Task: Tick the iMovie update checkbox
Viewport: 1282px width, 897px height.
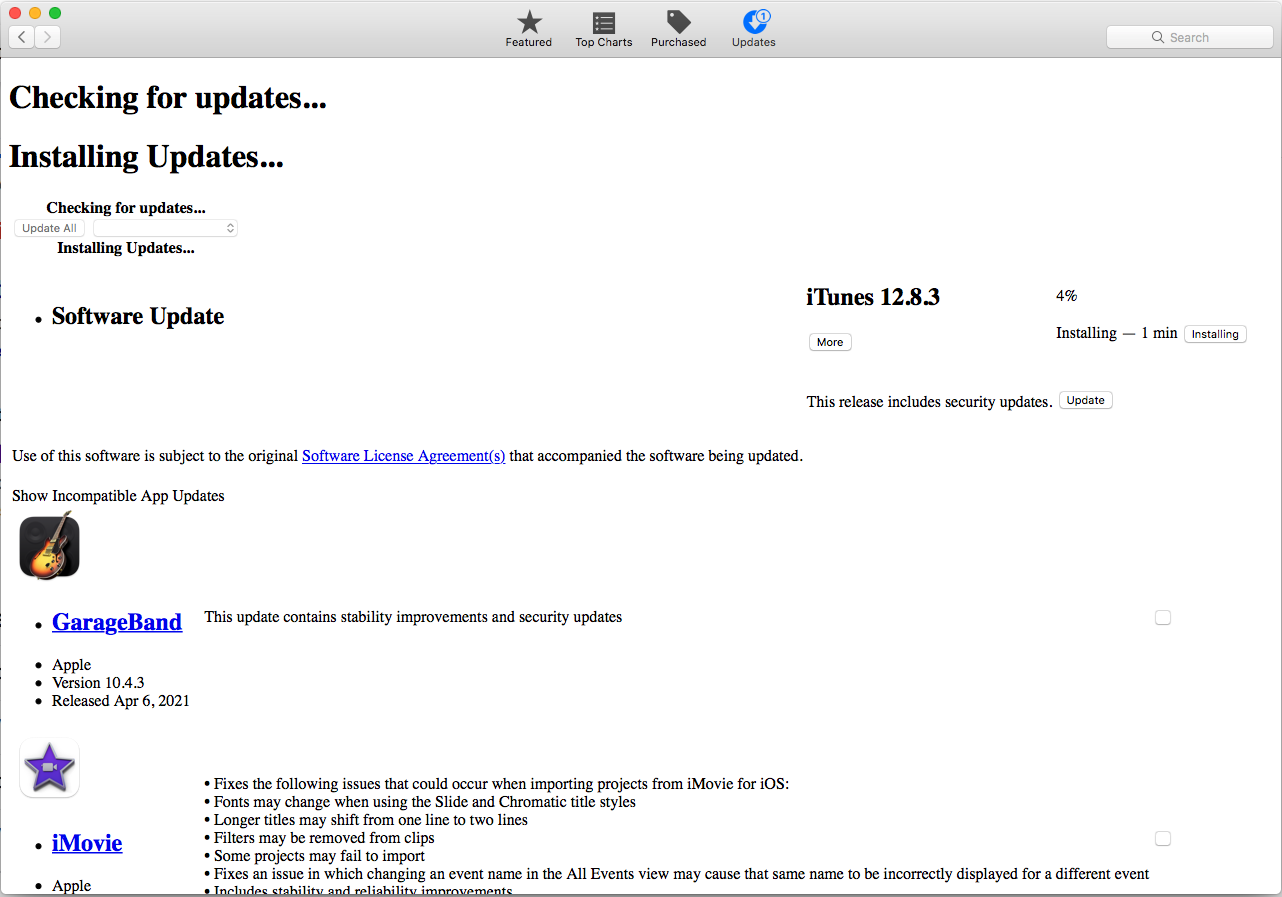Action: point(1163,839)
